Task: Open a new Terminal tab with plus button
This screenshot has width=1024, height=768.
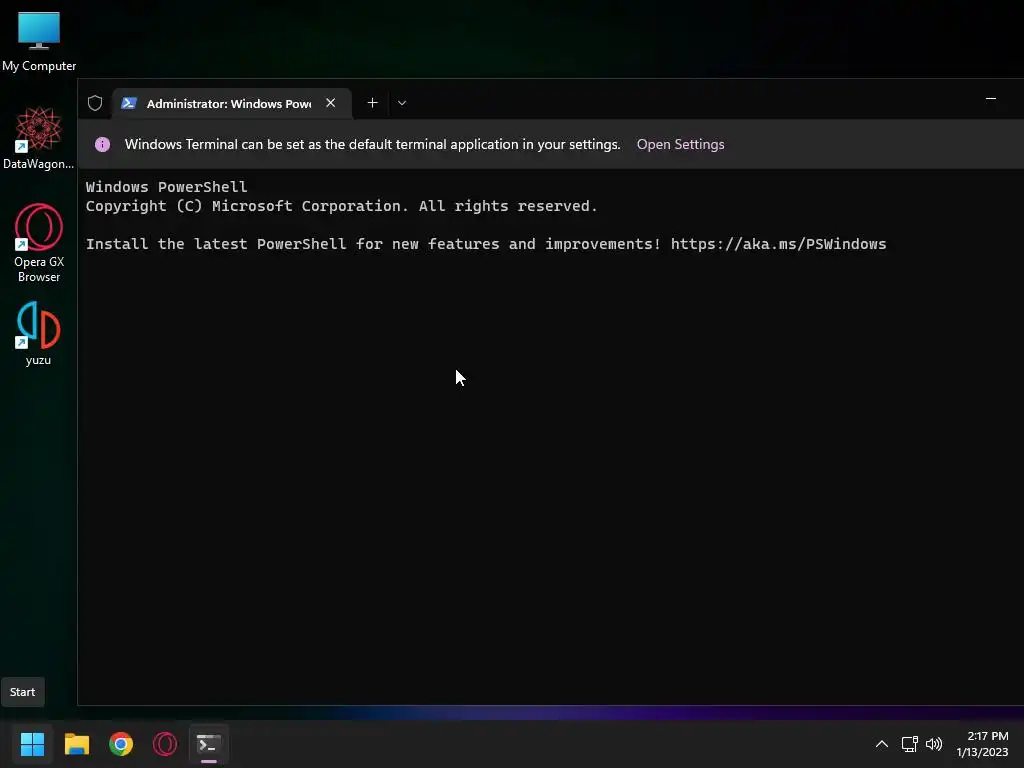Action: [372, 103]
